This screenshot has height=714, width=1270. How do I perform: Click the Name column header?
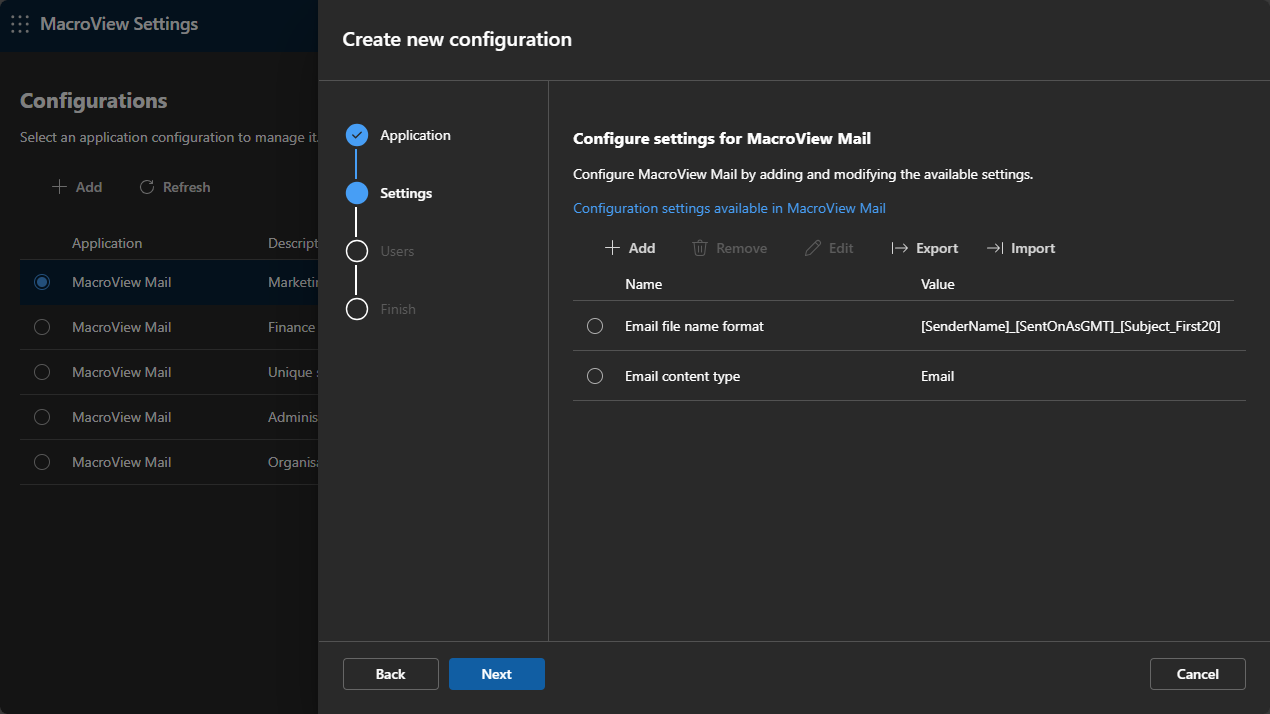coord(644,284)
